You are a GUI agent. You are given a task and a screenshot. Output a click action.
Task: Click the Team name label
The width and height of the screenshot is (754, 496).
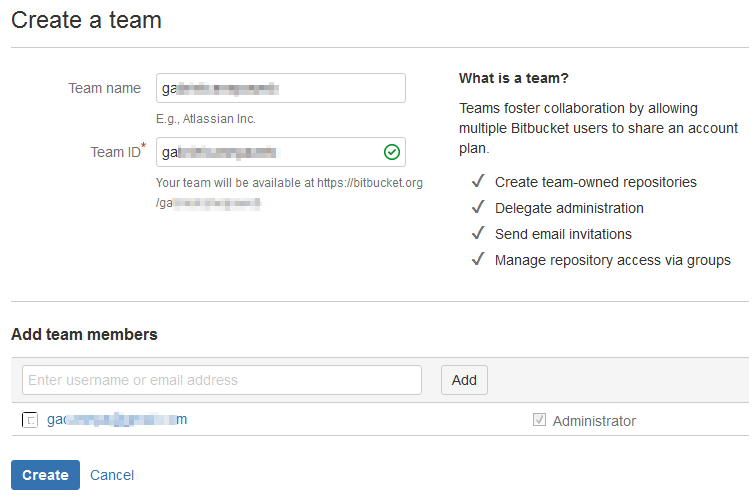point(104,88)
